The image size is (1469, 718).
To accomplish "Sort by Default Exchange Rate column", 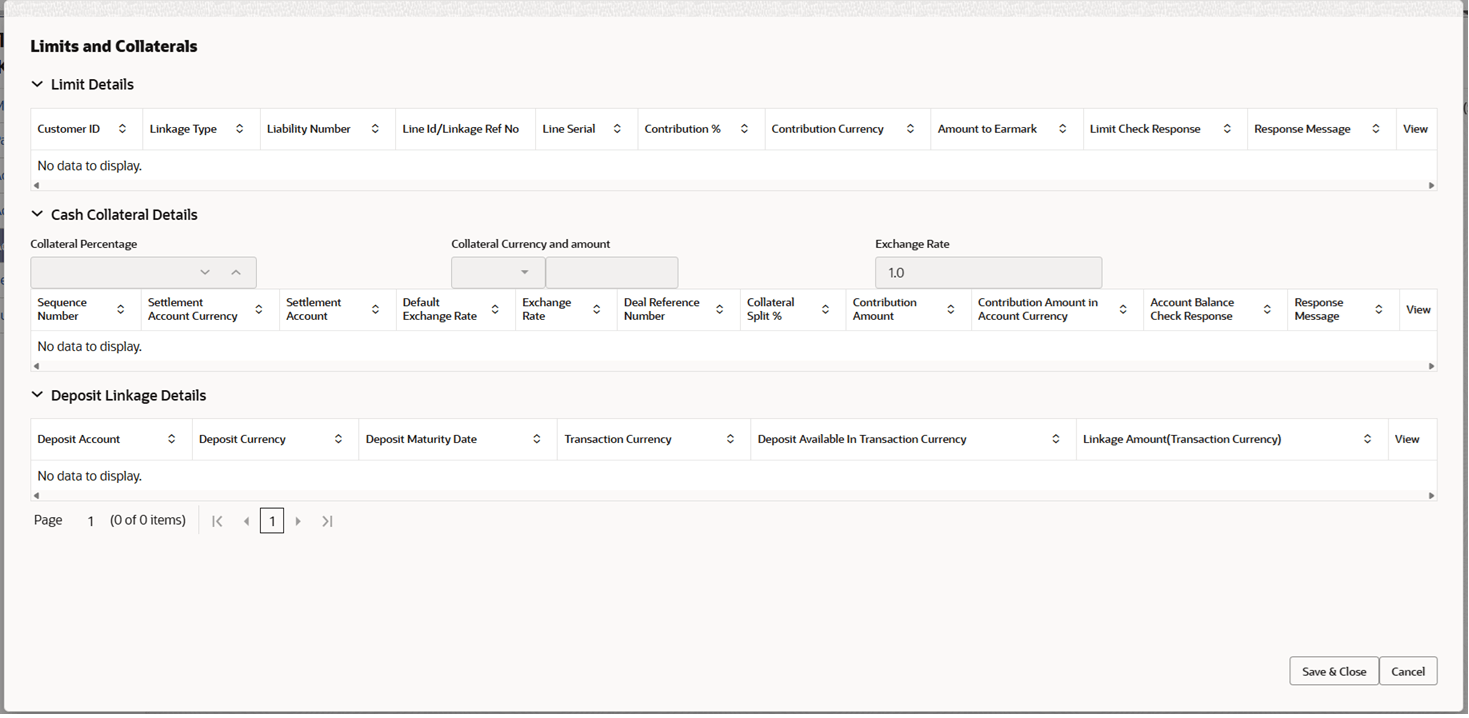I will point(495,310).
